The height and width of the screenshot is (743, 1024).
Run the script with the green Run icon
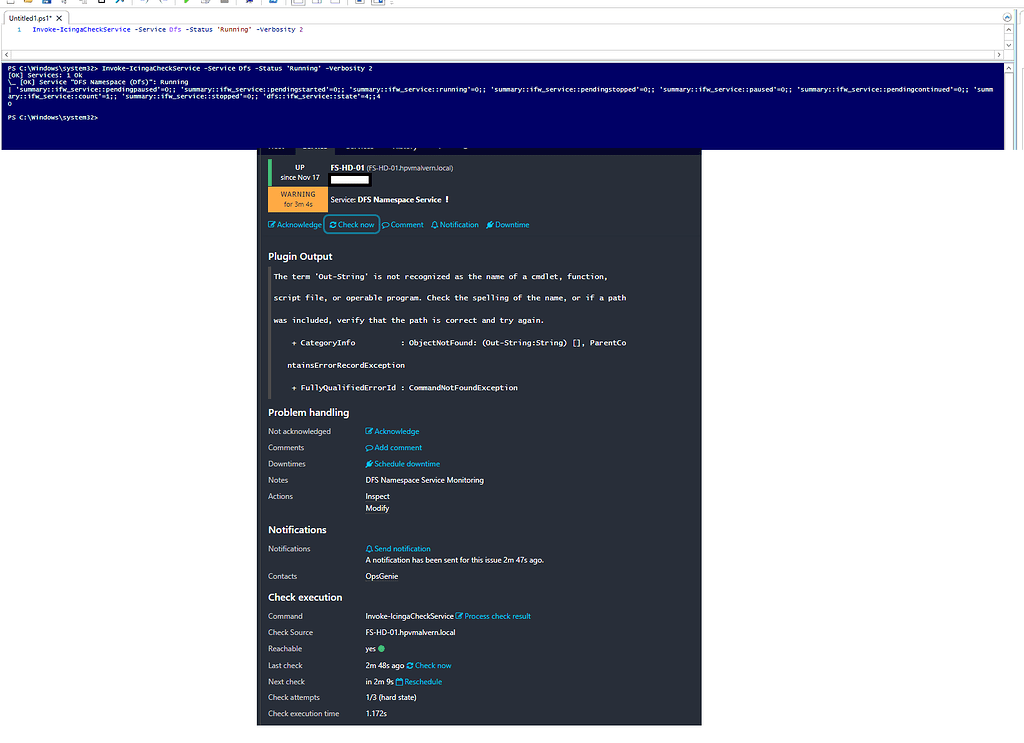pyautogui.click(x=186, y=5)
